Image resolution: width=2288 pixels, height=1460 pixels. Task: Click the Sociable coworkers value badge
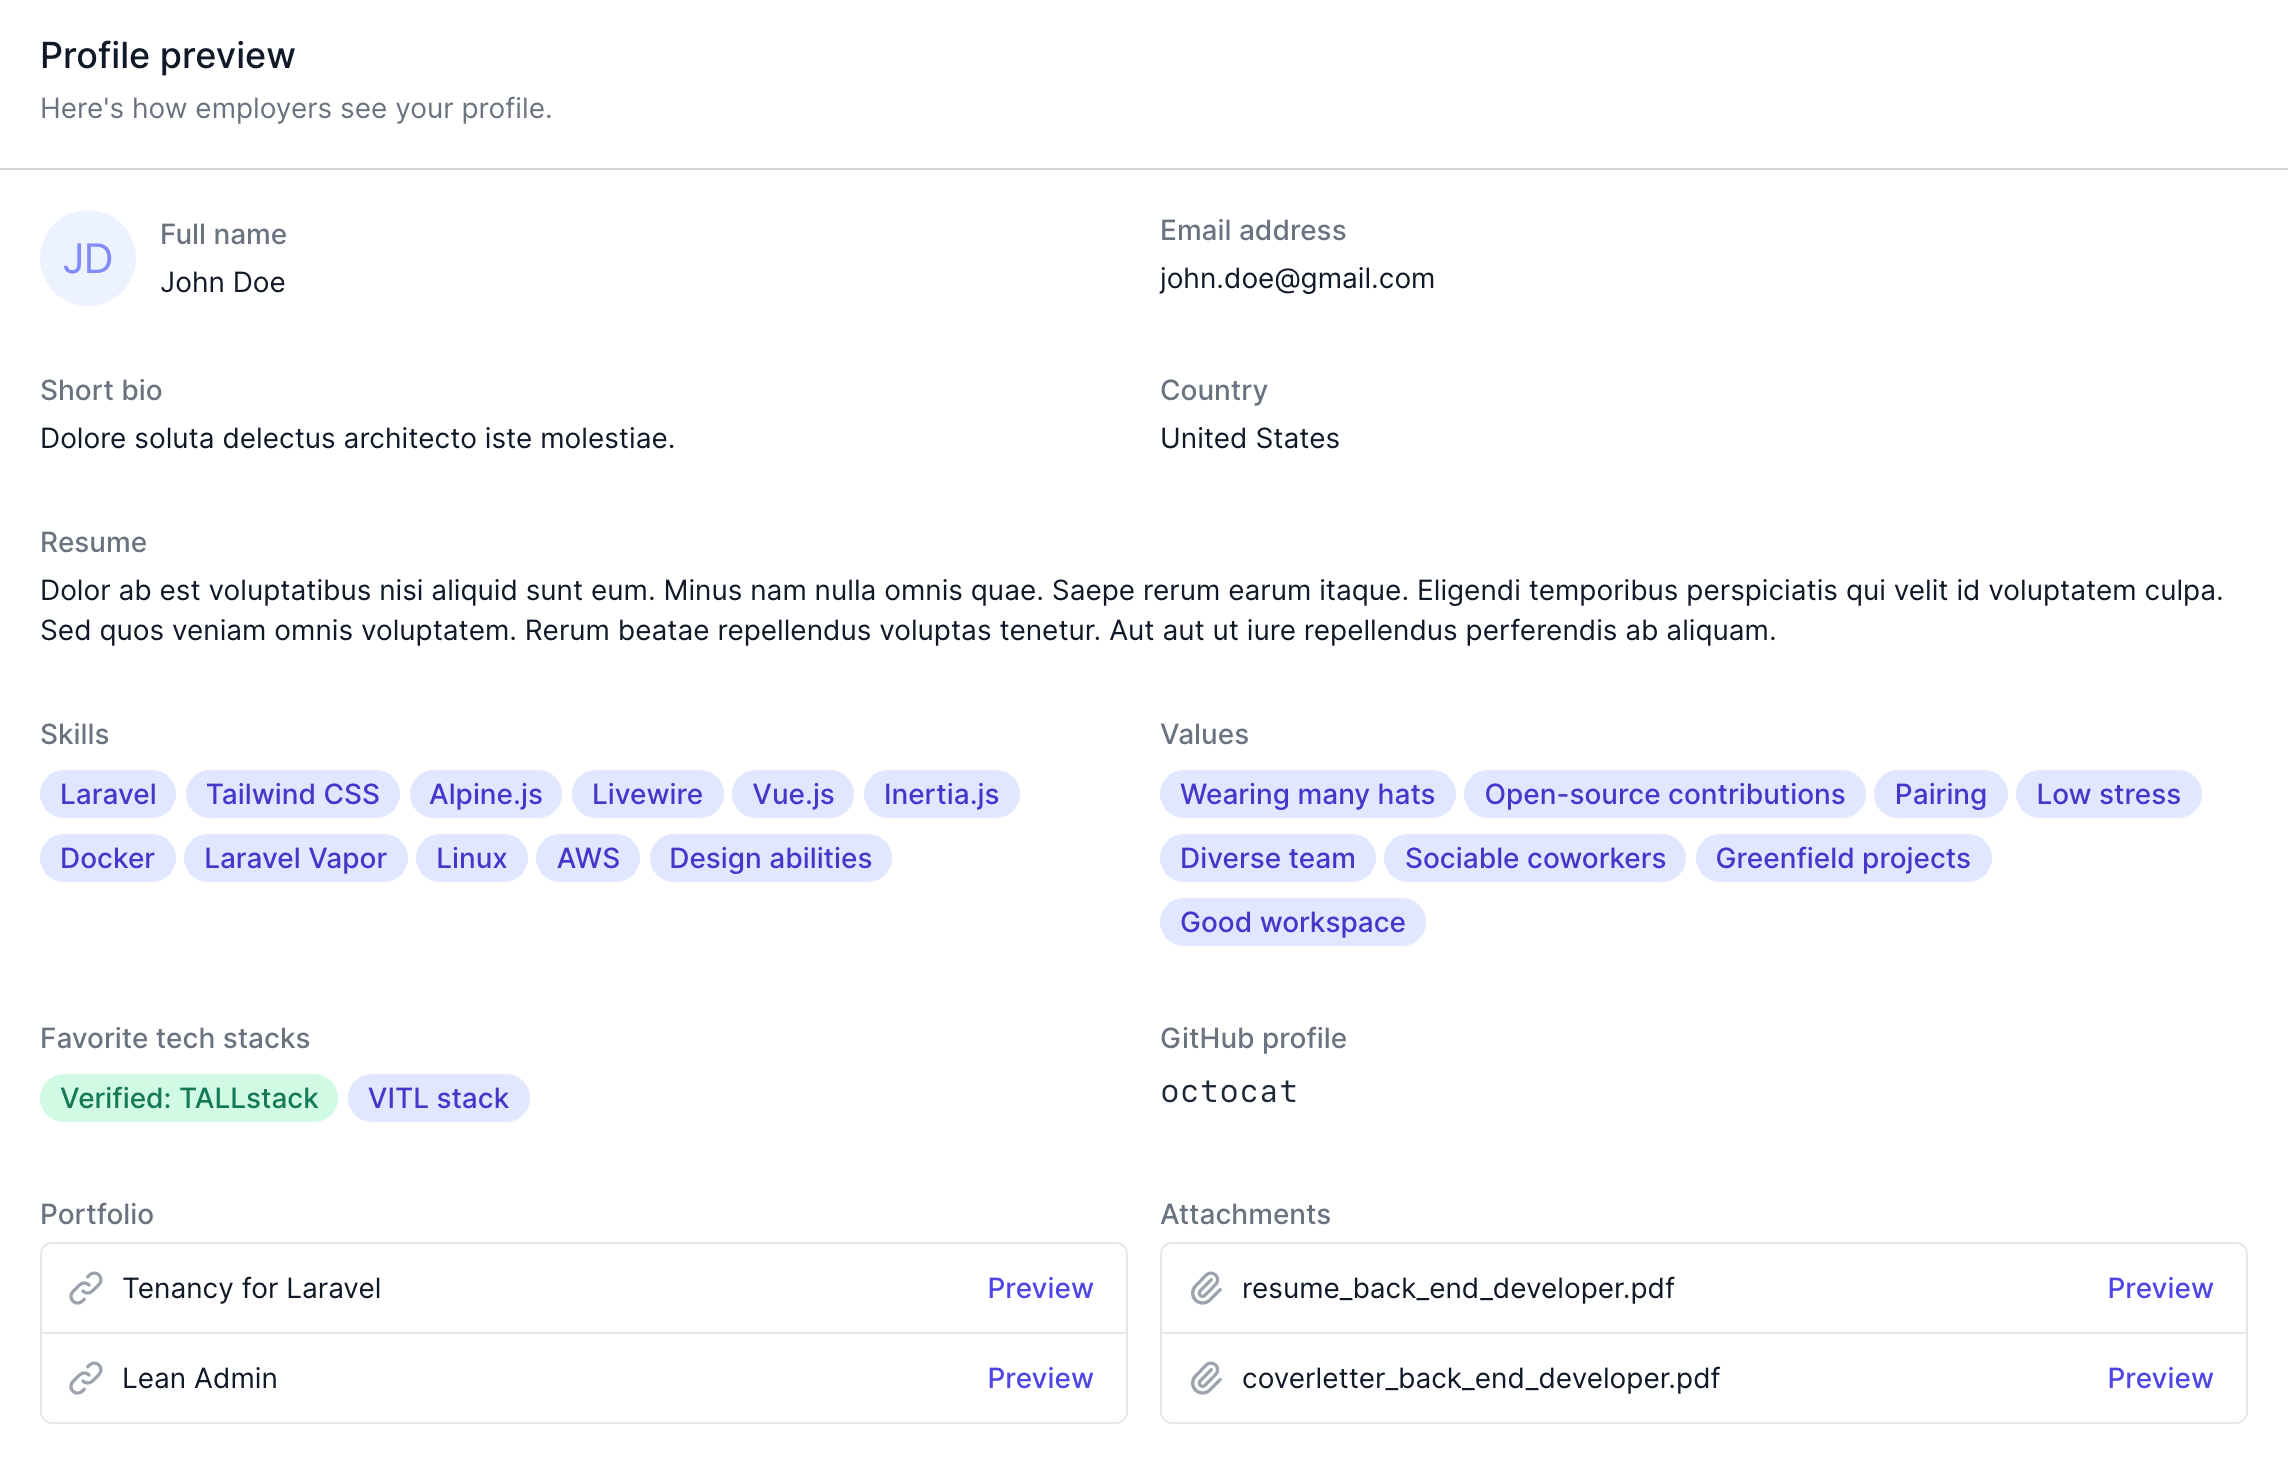[x=1535, y=858]
